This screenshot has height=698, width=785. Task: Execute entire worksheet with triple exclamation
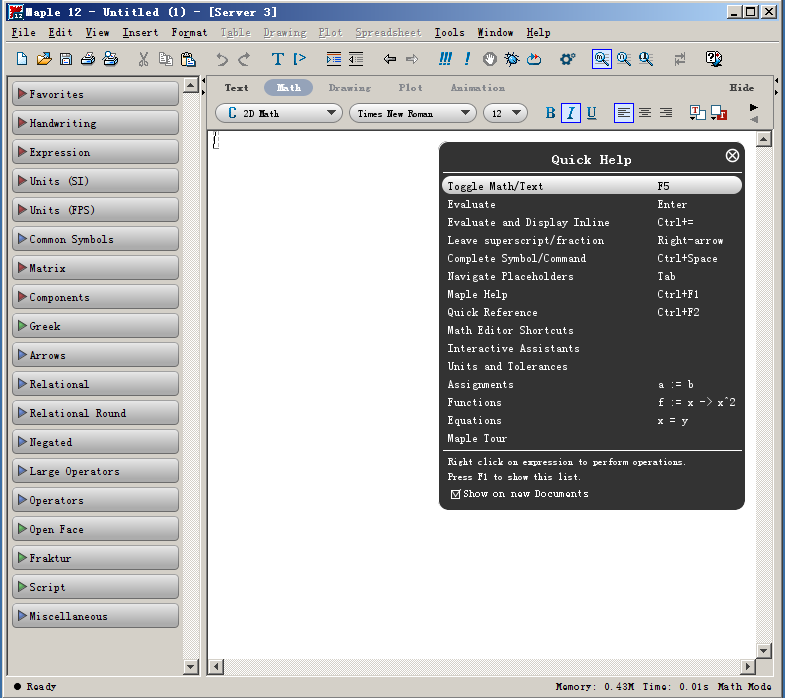click(445, 59)
